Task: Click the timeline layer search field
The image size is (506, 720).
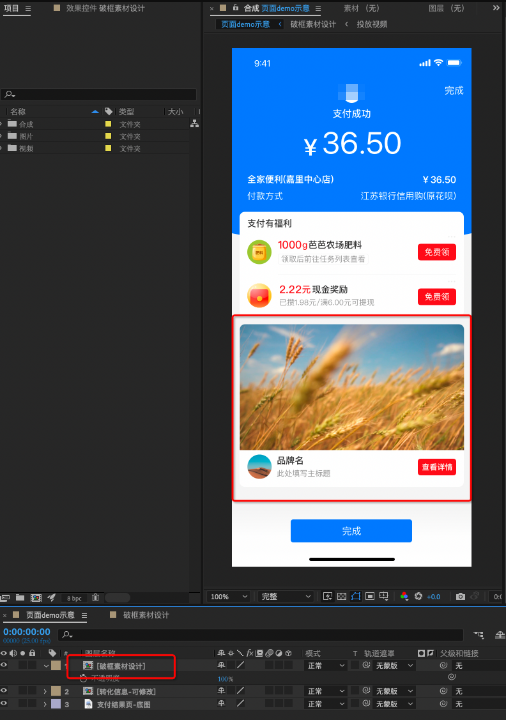Action: click(x=261, y=635)
